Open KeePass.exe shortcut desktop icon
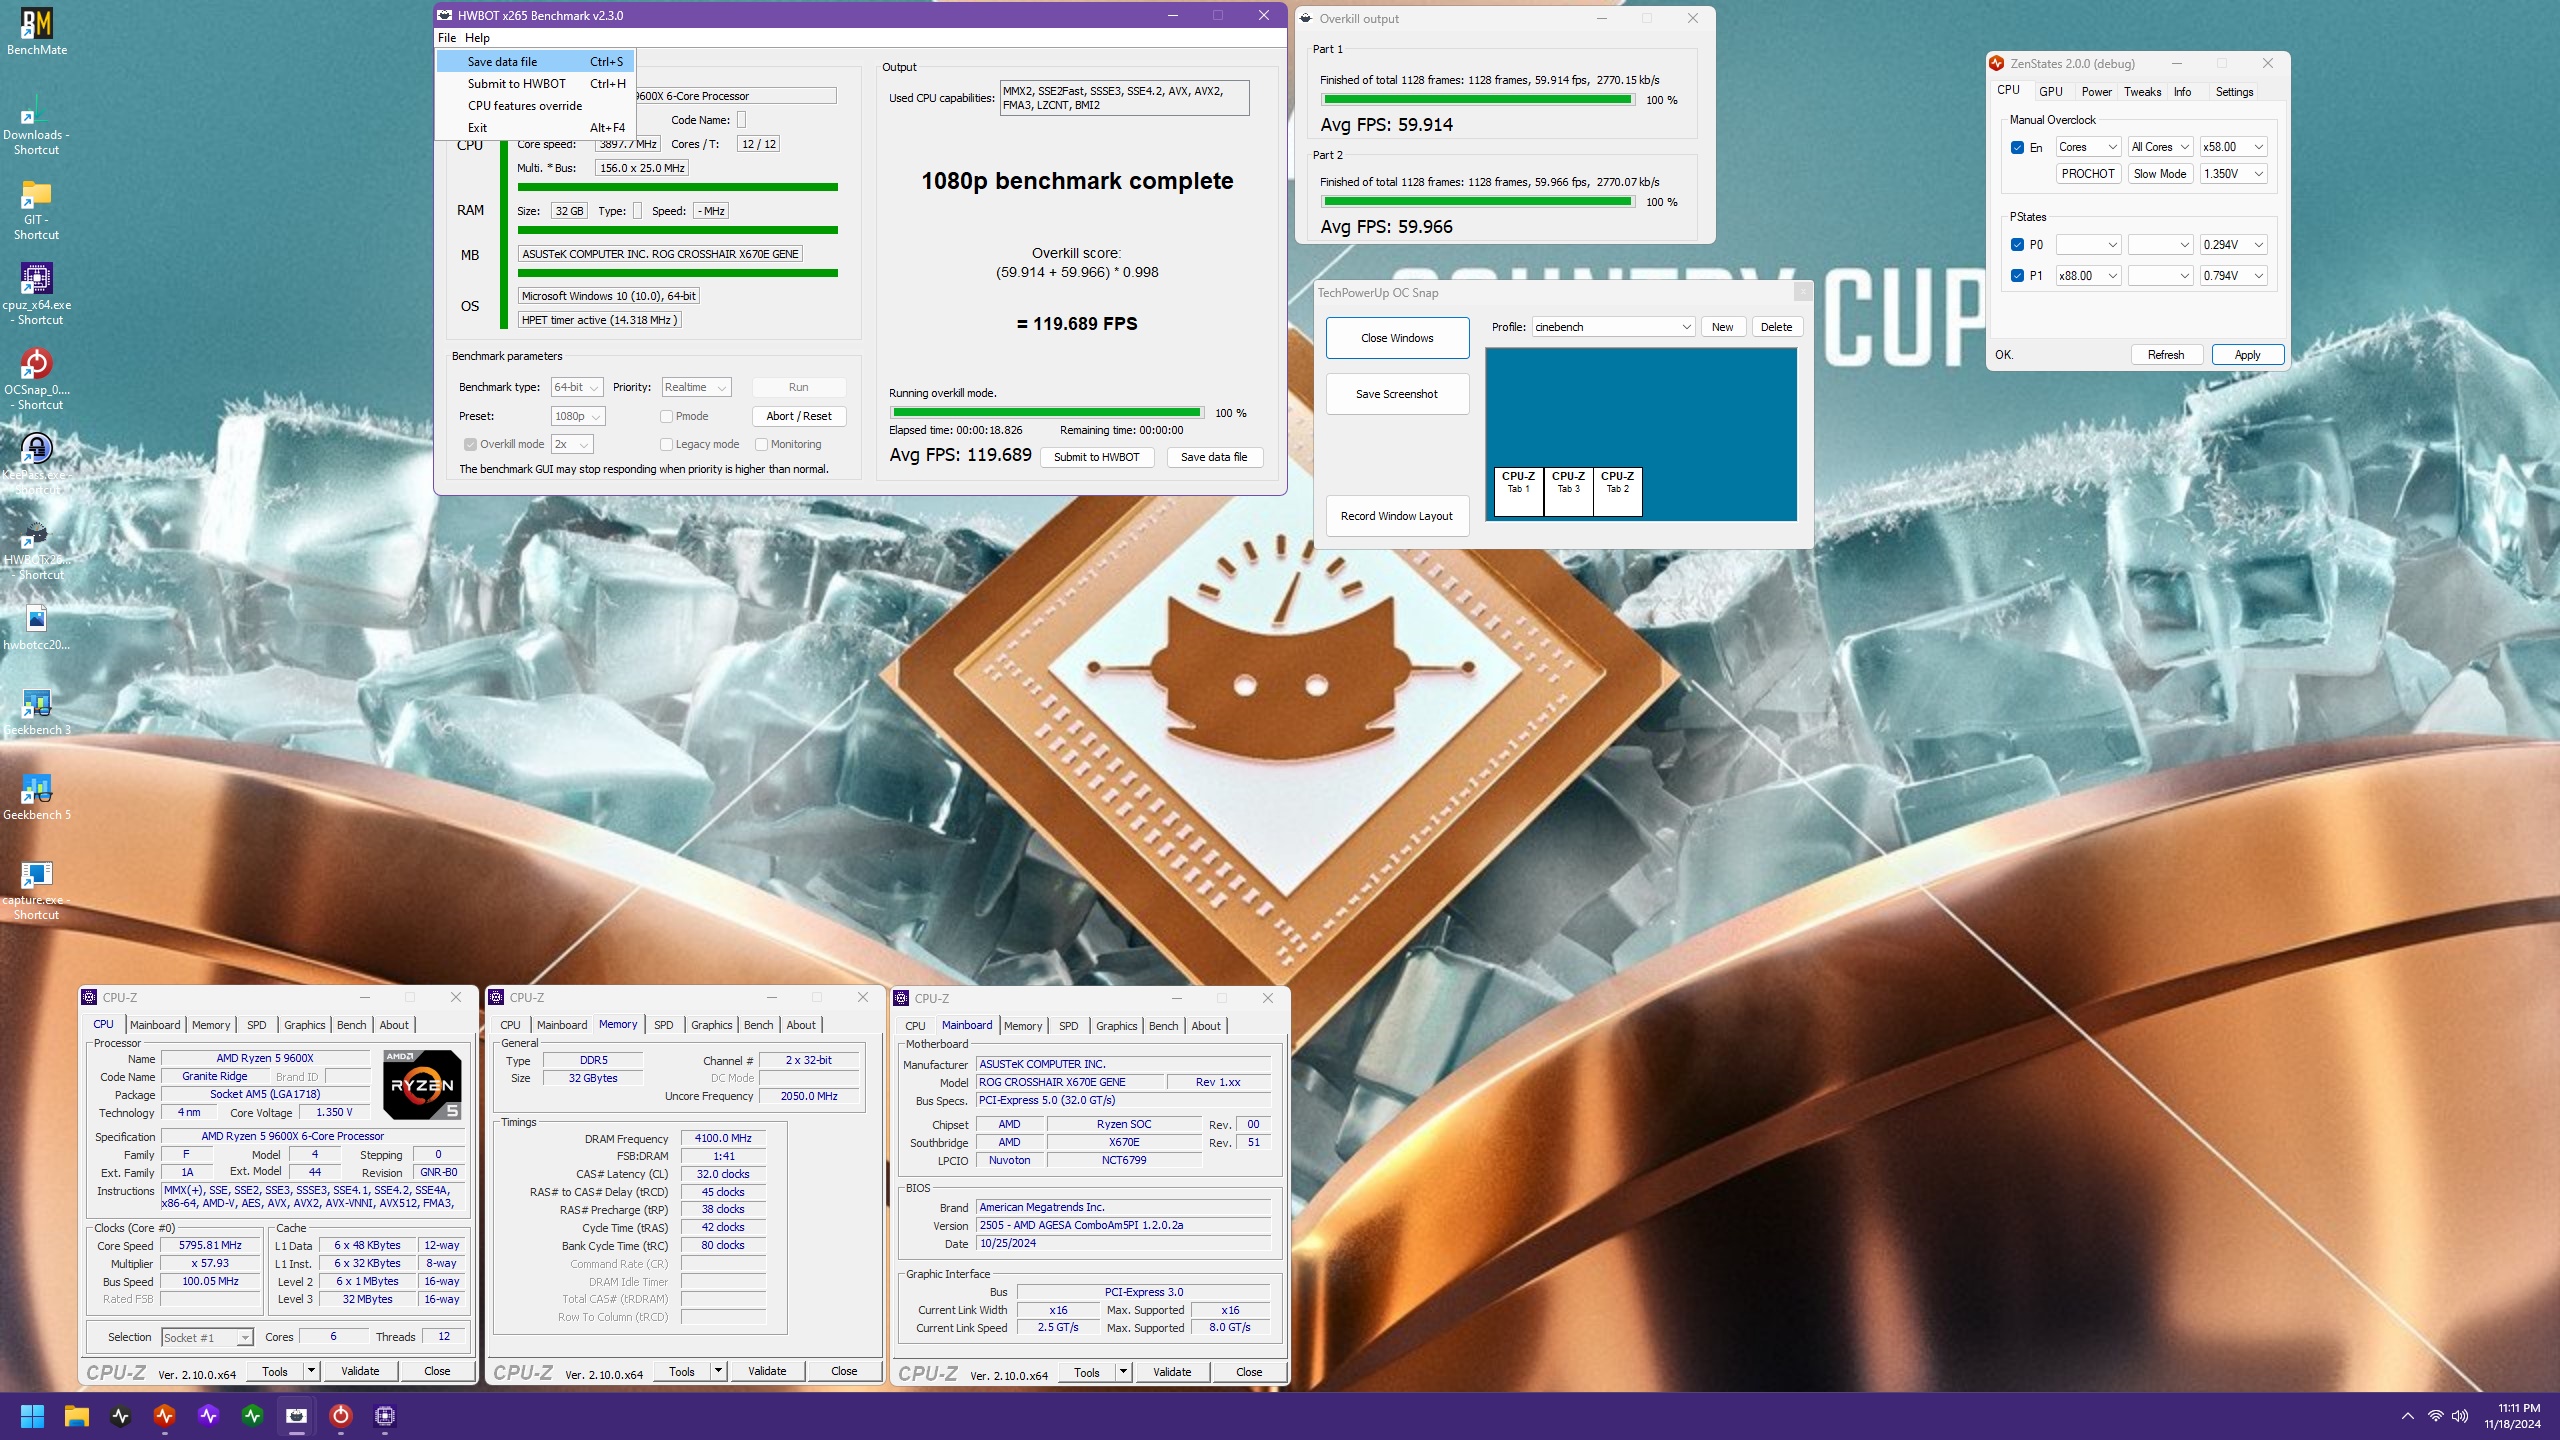Viewport: 2560px width, 1440px height. (x=36, y=465)
